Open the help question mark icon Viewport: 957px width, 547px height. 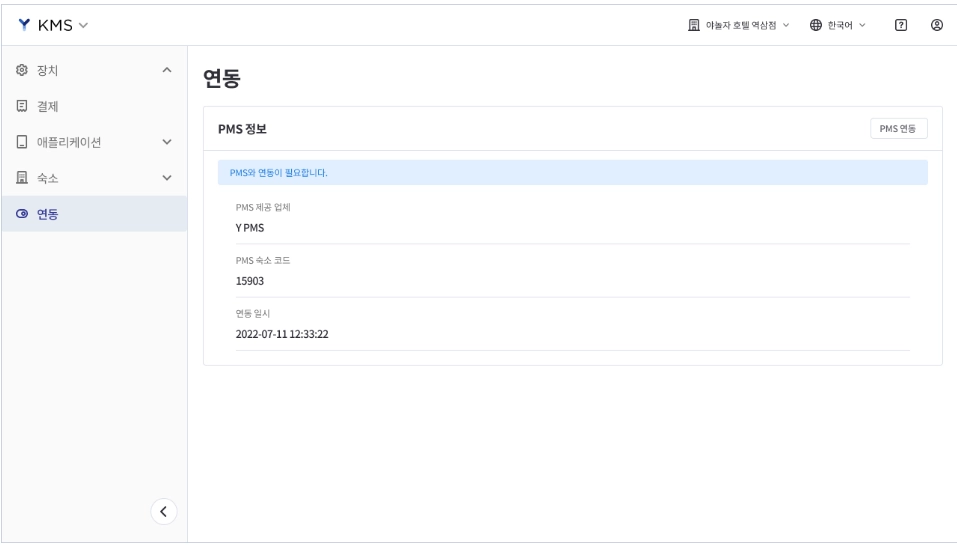click(x=901, y=25)
